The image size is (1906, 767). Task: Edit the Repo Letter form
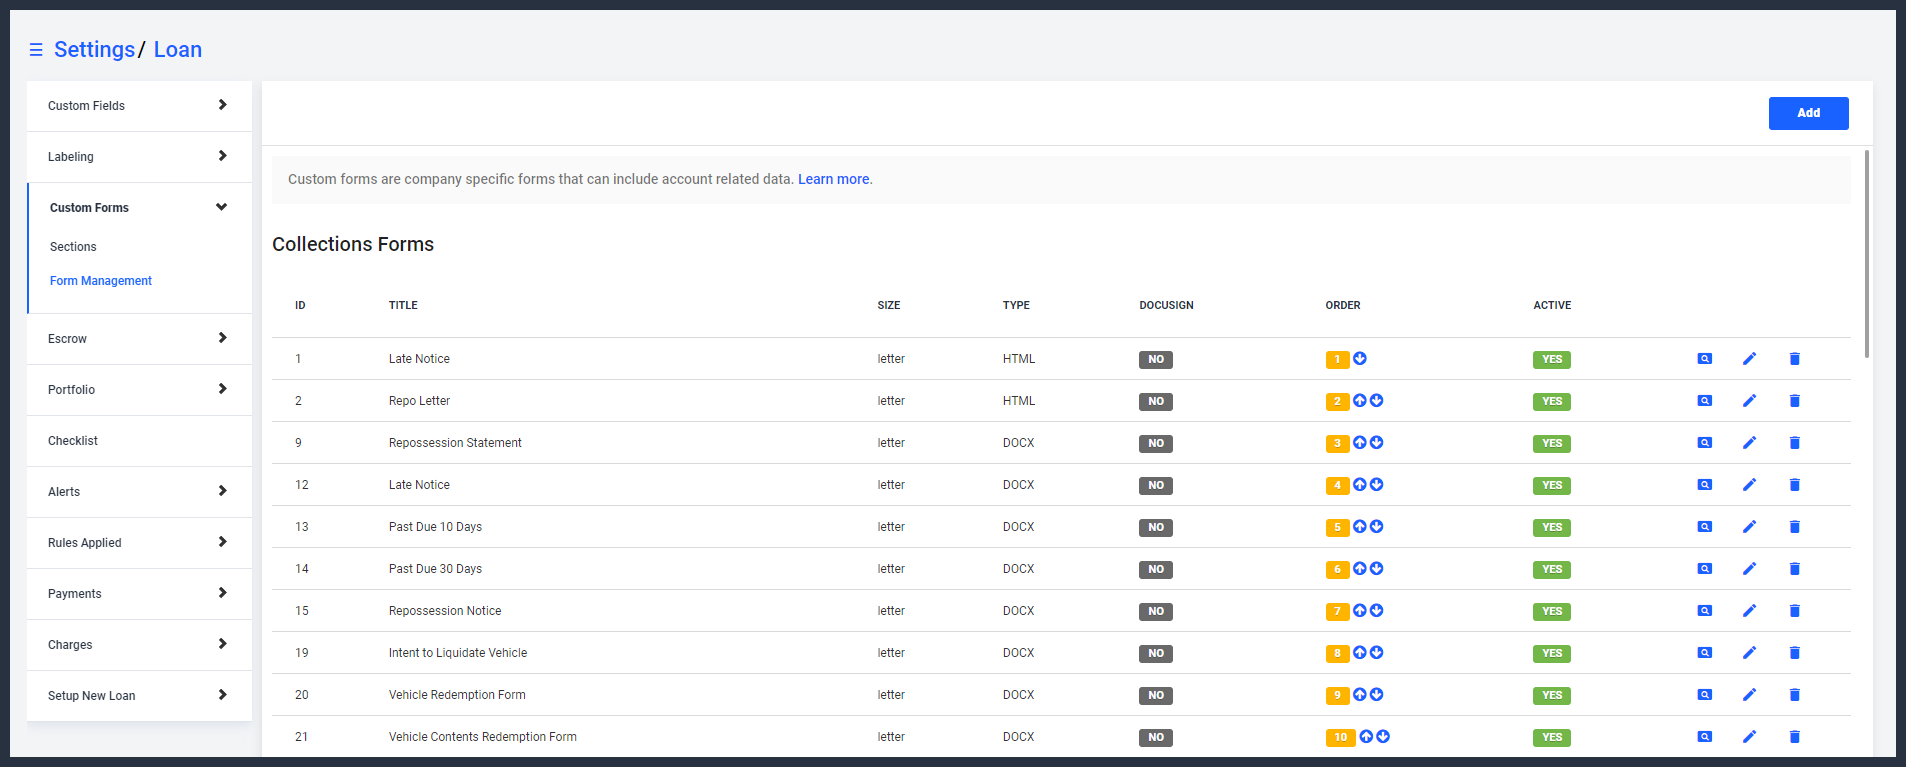(x=1749, y=401)
